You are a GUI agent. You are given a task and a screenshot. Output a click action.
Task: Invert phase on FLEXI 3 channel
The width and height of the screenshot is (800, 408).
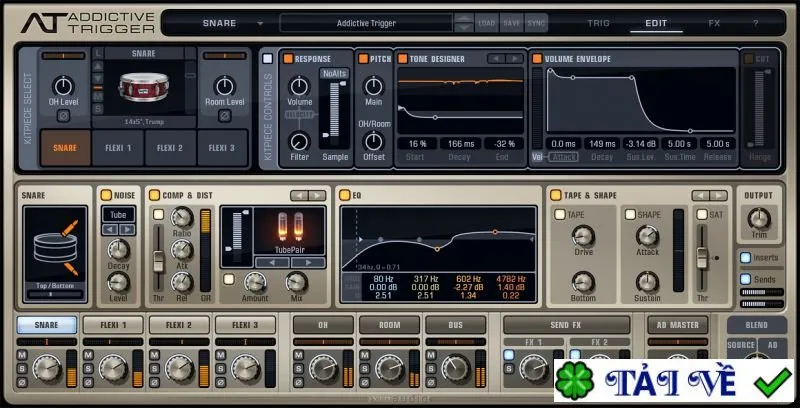[220, 381]
